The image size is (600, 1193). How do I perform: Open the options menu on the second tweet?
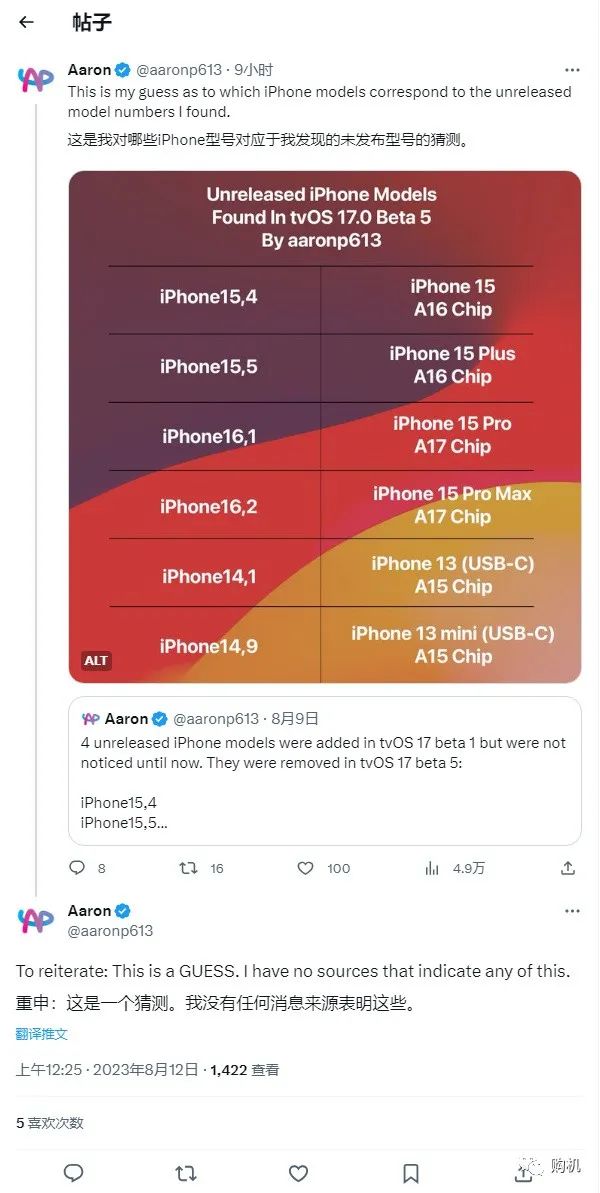point(572,910)
